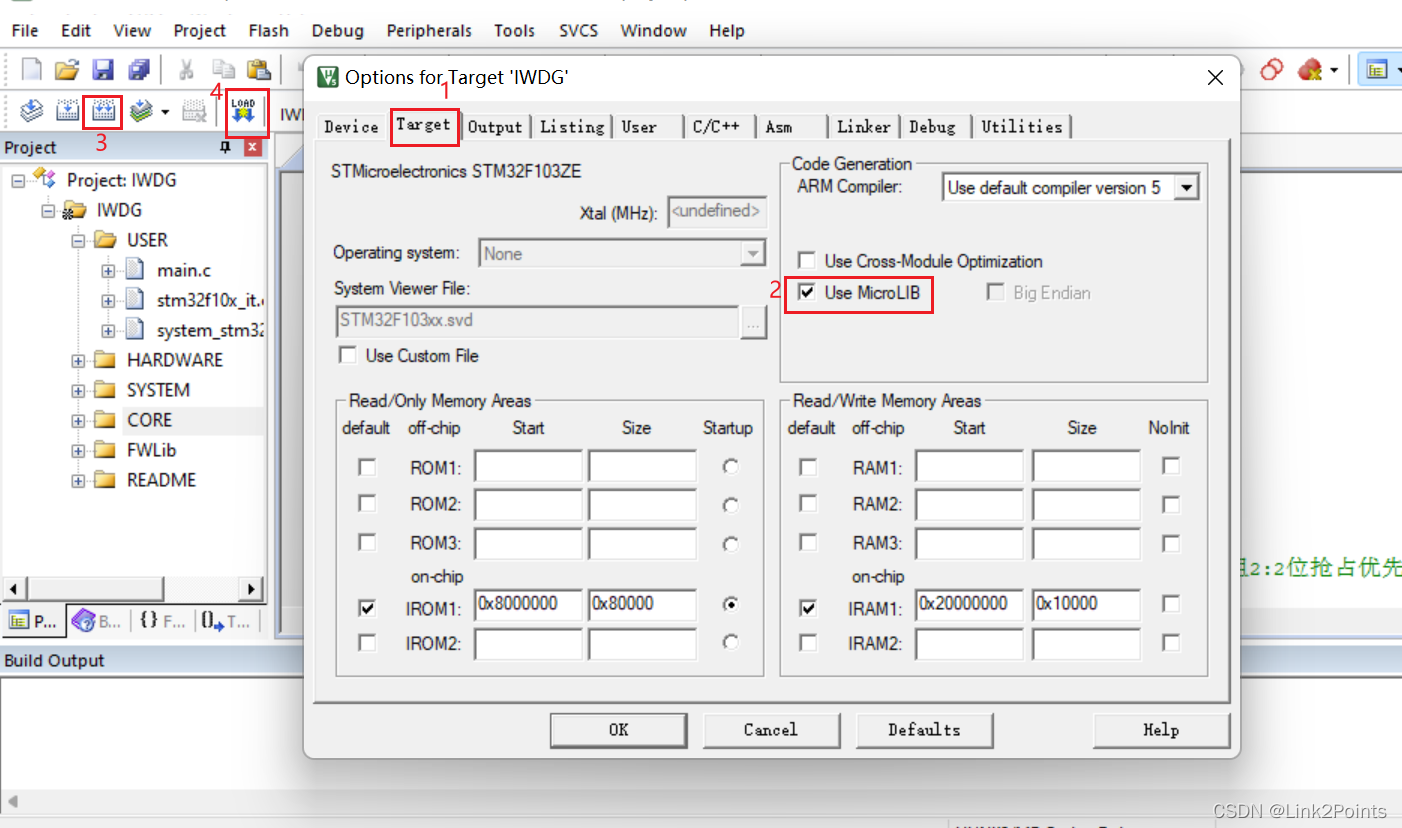Click the LOAD download to flash icon

click(x=244, y=110)
